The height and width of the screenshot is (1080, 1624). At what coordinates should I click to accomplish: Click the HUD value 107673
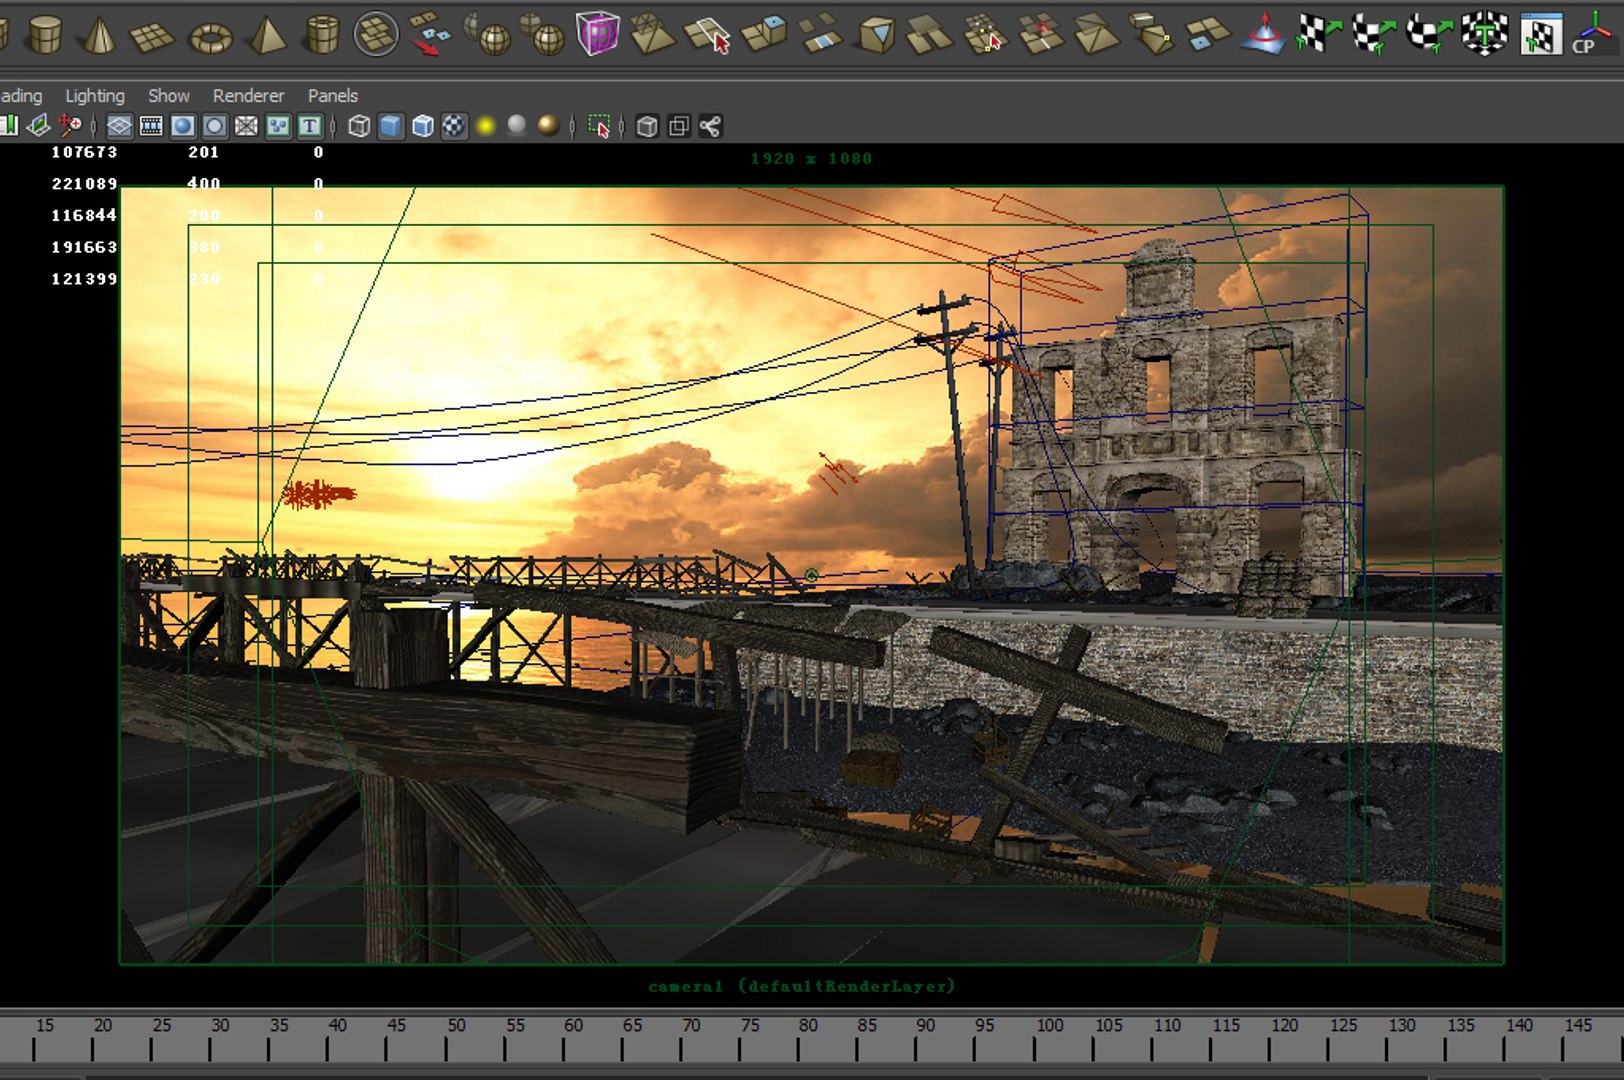pyautogui.click(x=84, y=152)
